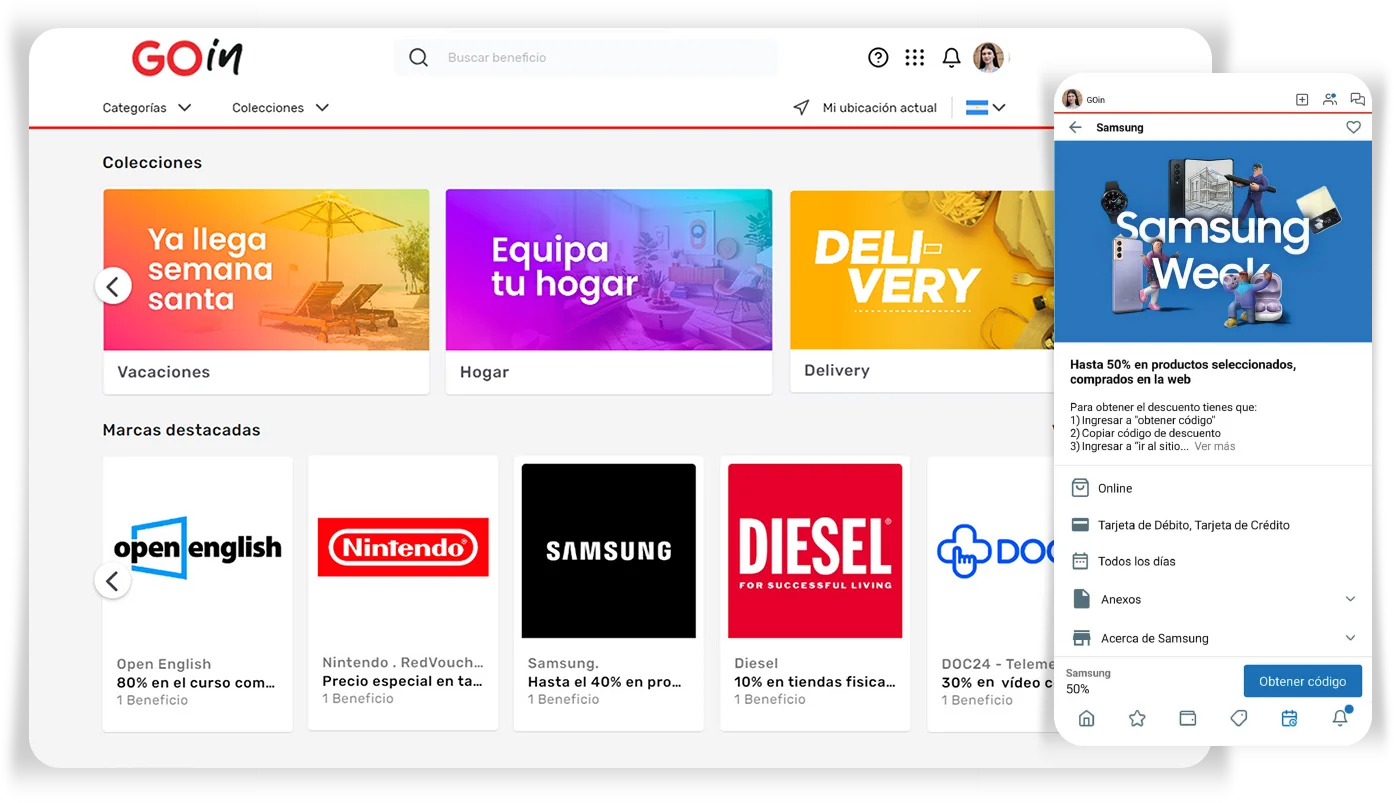Viewport: 1394px width, 803px height.
Task: Click the Online row text
Action: tap(1115, 488)
